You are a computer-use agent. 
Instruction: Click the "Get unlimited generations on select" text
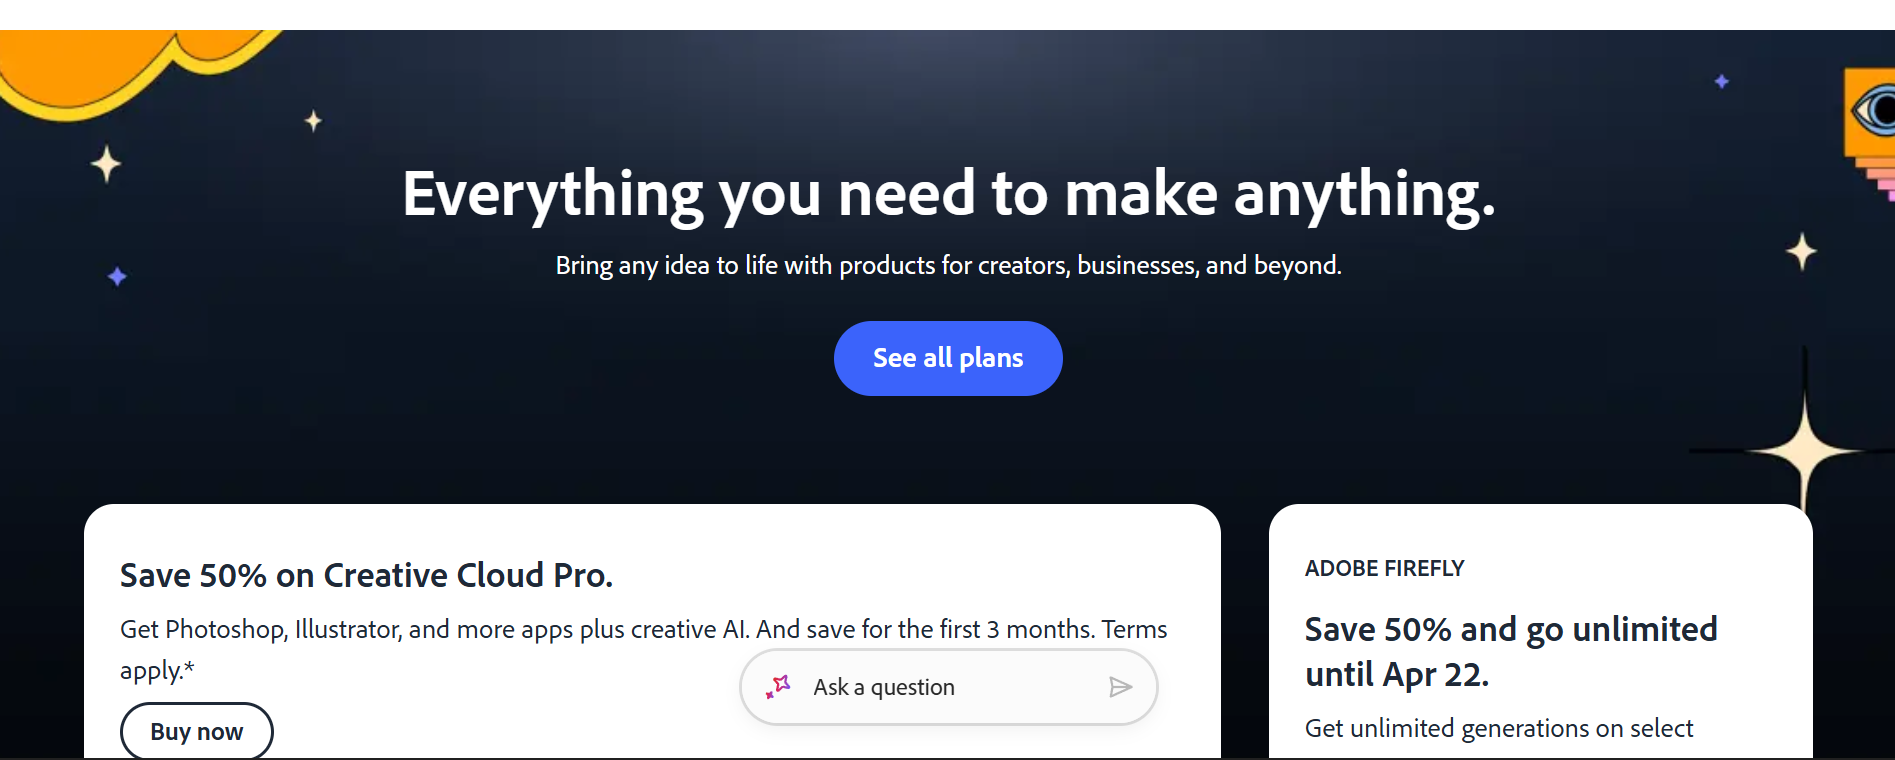pyautogui.click(x=1498, y=729)
